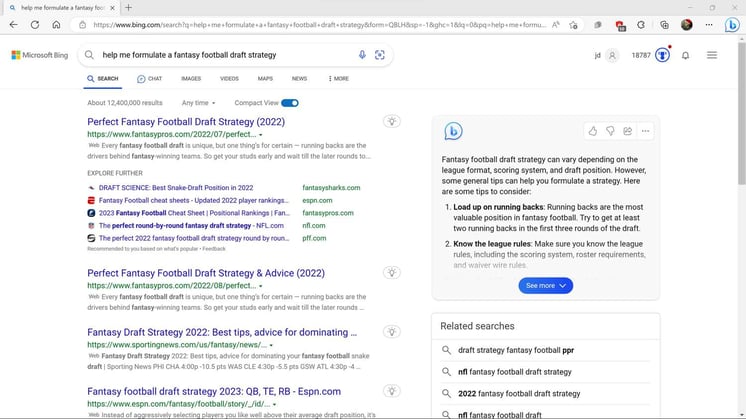Click related search 2022 fantasy football draft strategy

tap(519, 393)
